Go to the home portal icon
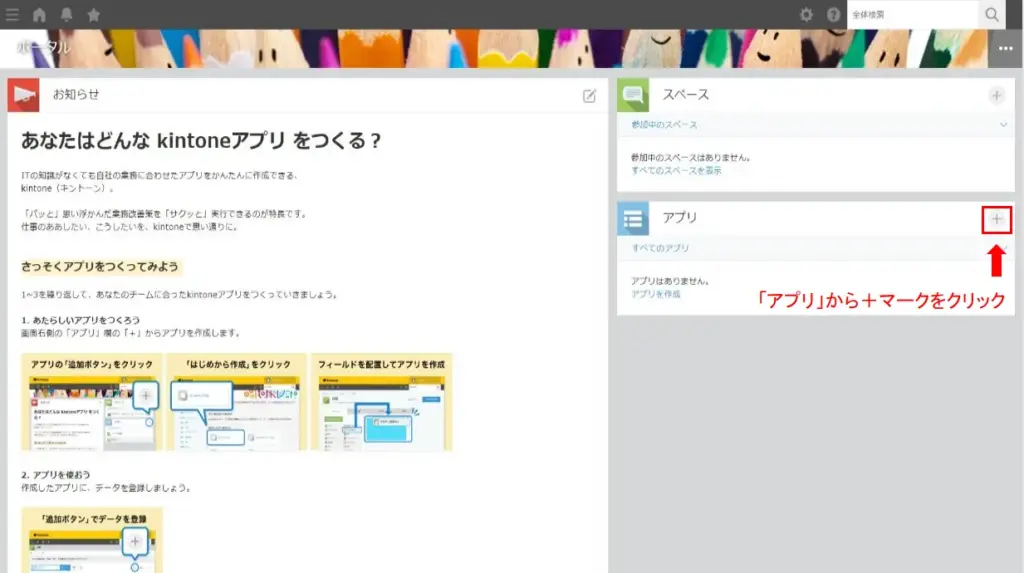 [x=39, y=14]
